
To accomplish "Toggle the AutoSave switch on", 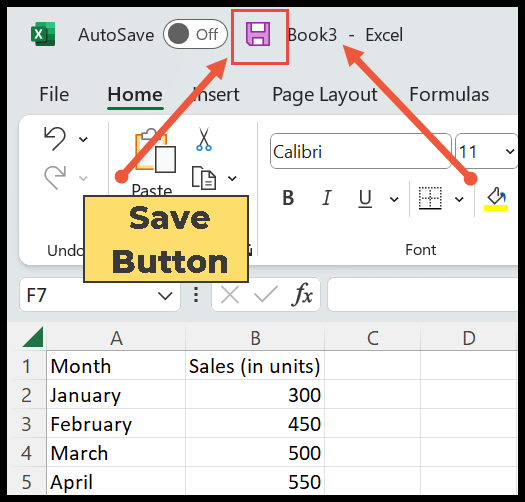I will point(195,34).
